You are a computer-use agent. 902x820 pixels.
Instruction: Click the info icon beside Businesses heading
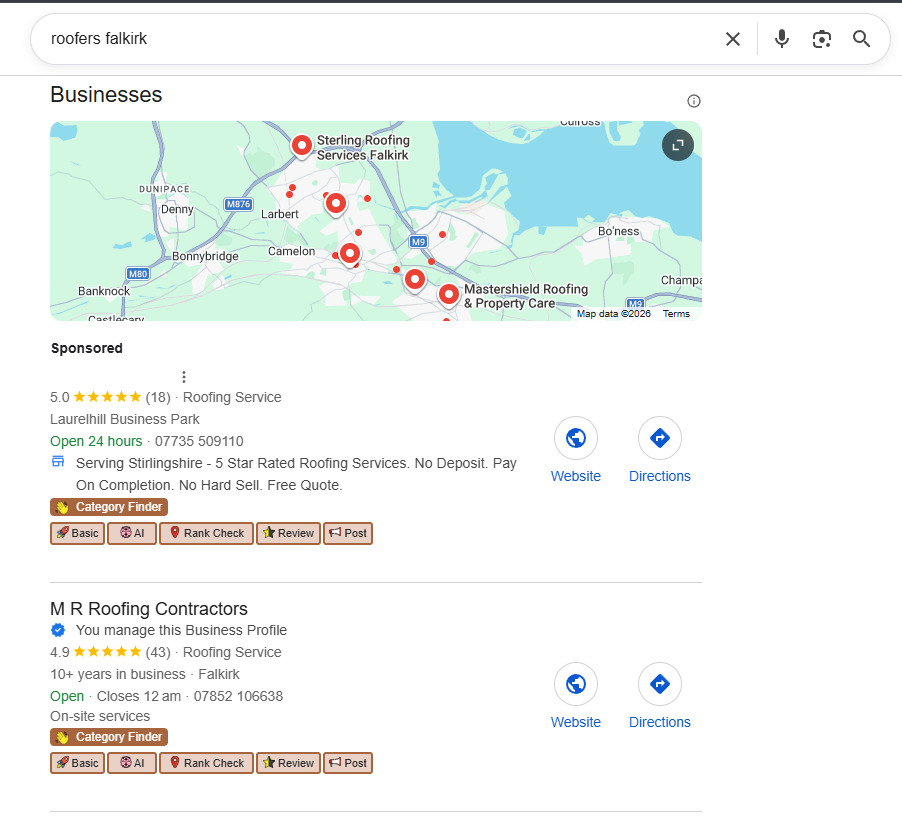click(x=693, y=101)
